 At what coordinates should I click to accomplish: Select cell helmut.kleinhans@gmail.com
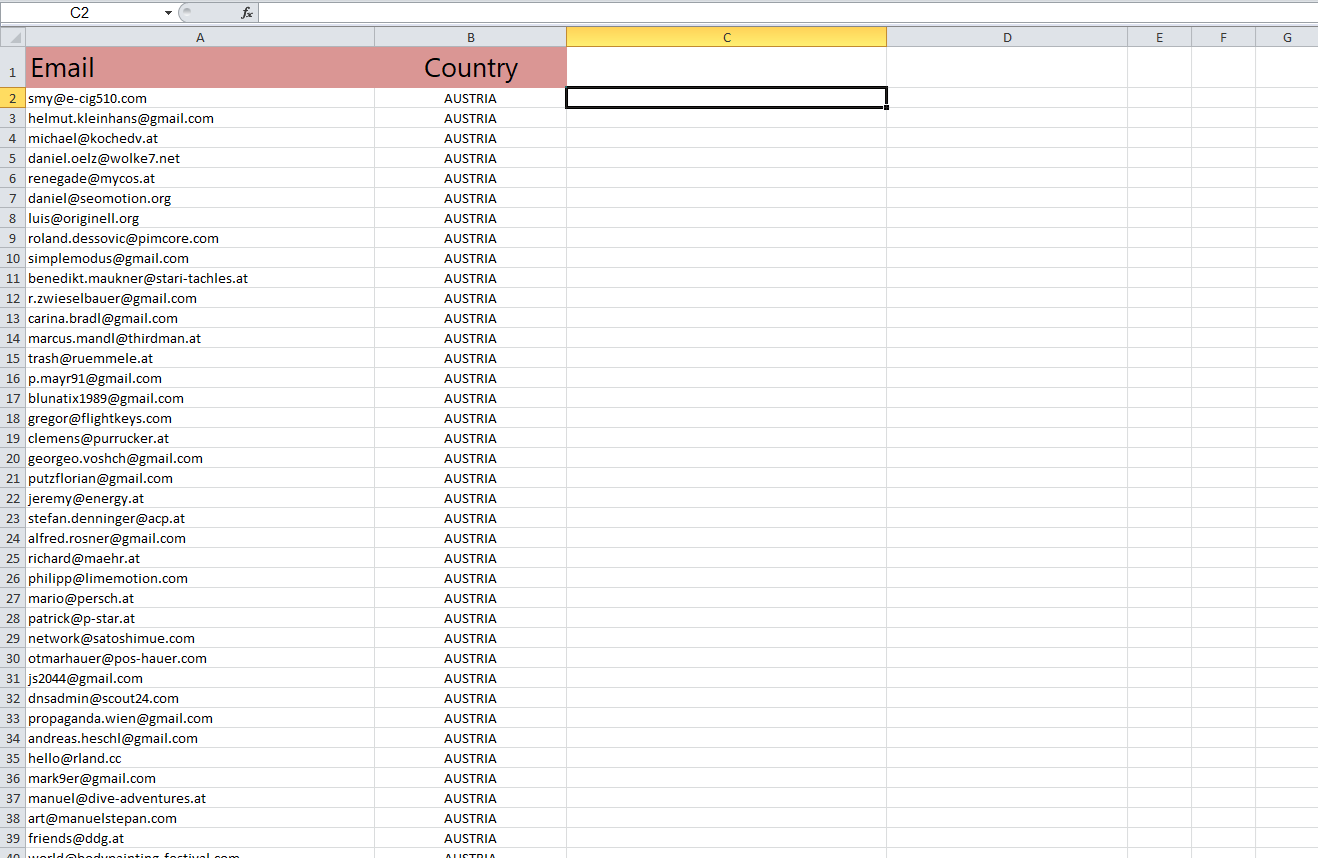(200, 118)
